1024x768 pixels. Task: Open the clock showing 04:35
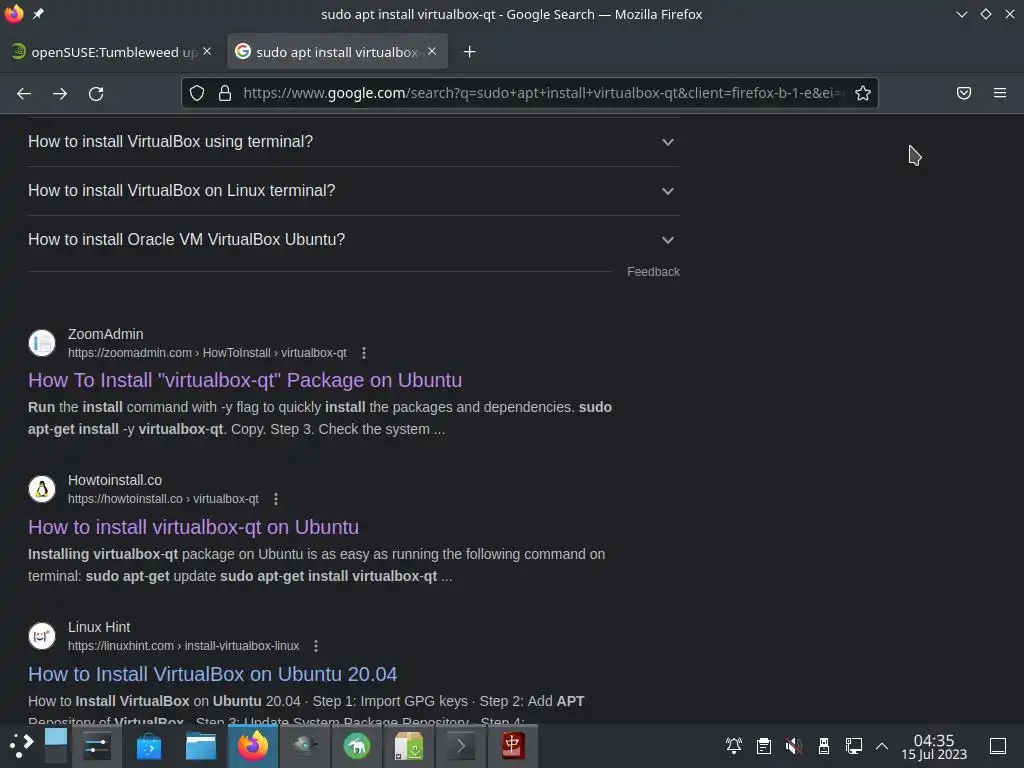click(934, 746)
